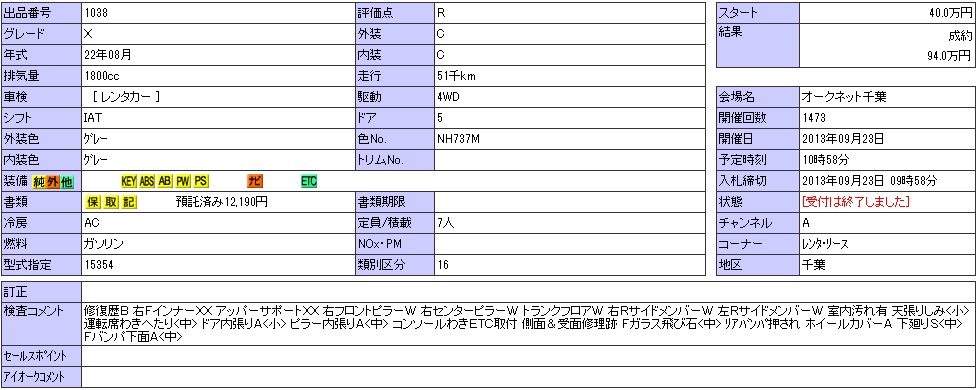The width and height of the screenshot is (978, 390).
Task: Click the red 受付は終了しました status text
Action: [x=856, y=202]
